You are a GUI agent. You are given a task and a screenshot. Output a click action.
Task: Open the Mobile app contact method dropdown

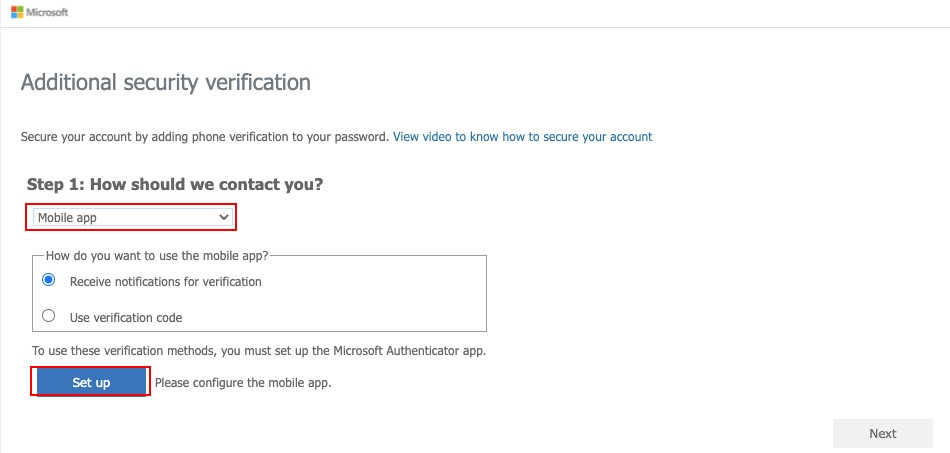pos(133,217)
